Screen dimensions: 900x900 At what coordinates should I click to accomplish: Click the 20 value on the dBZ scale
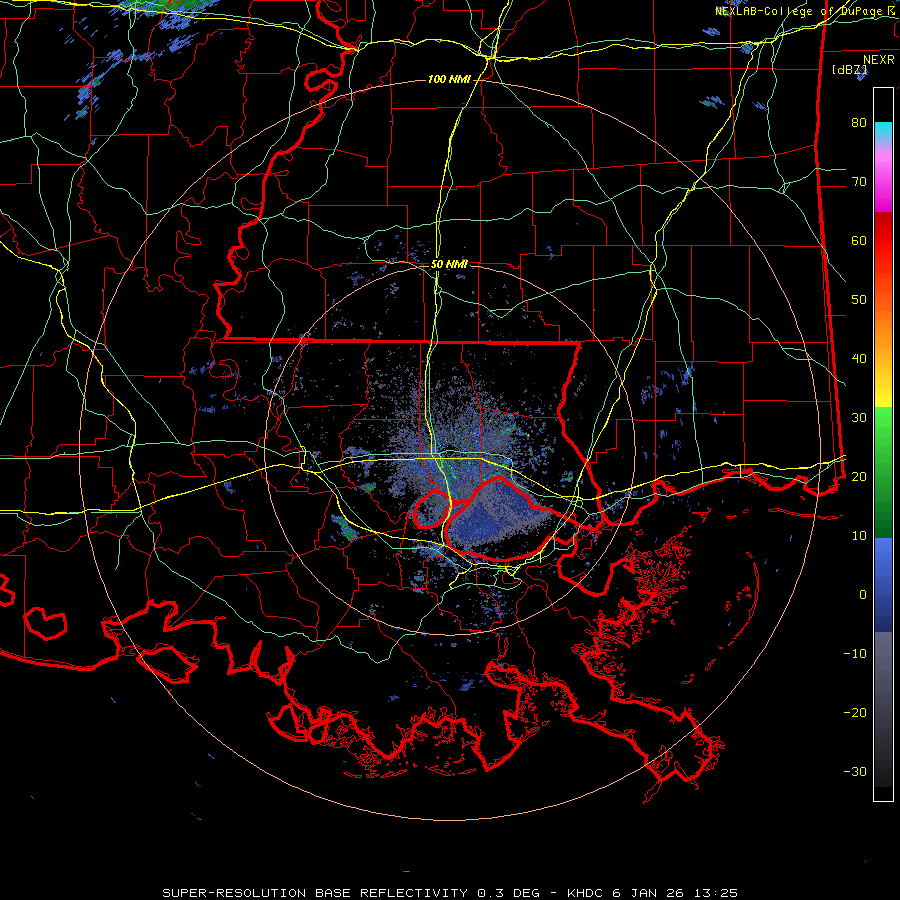(x=859, y=476)
